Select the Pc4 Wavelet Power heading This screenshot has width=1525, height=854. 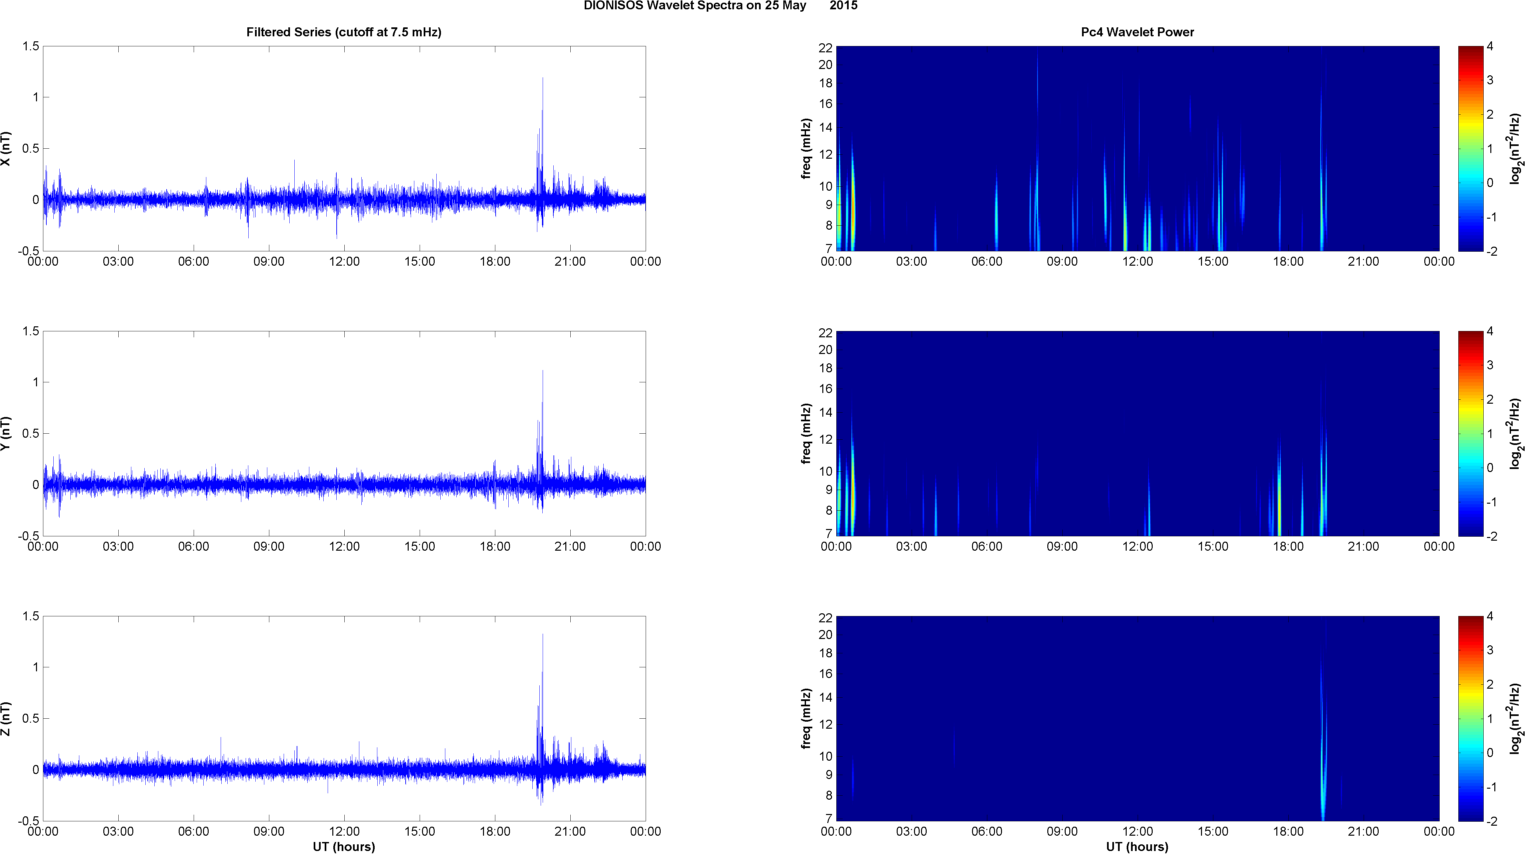point(1137,32)
